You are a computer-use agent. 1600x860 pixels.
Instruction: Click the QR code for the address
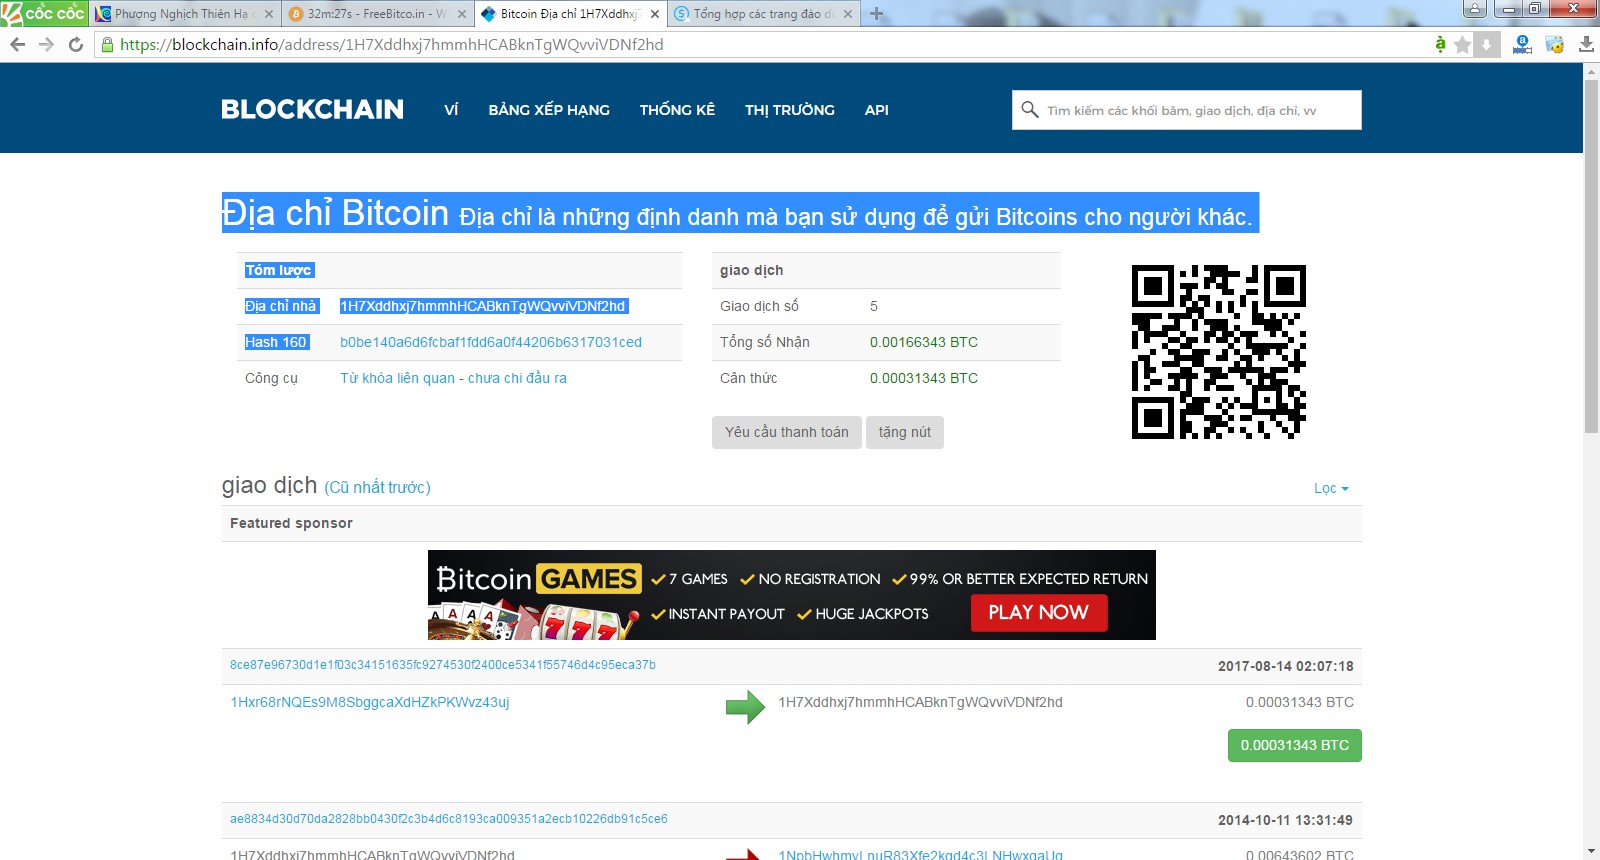(x=1219, y=352)
